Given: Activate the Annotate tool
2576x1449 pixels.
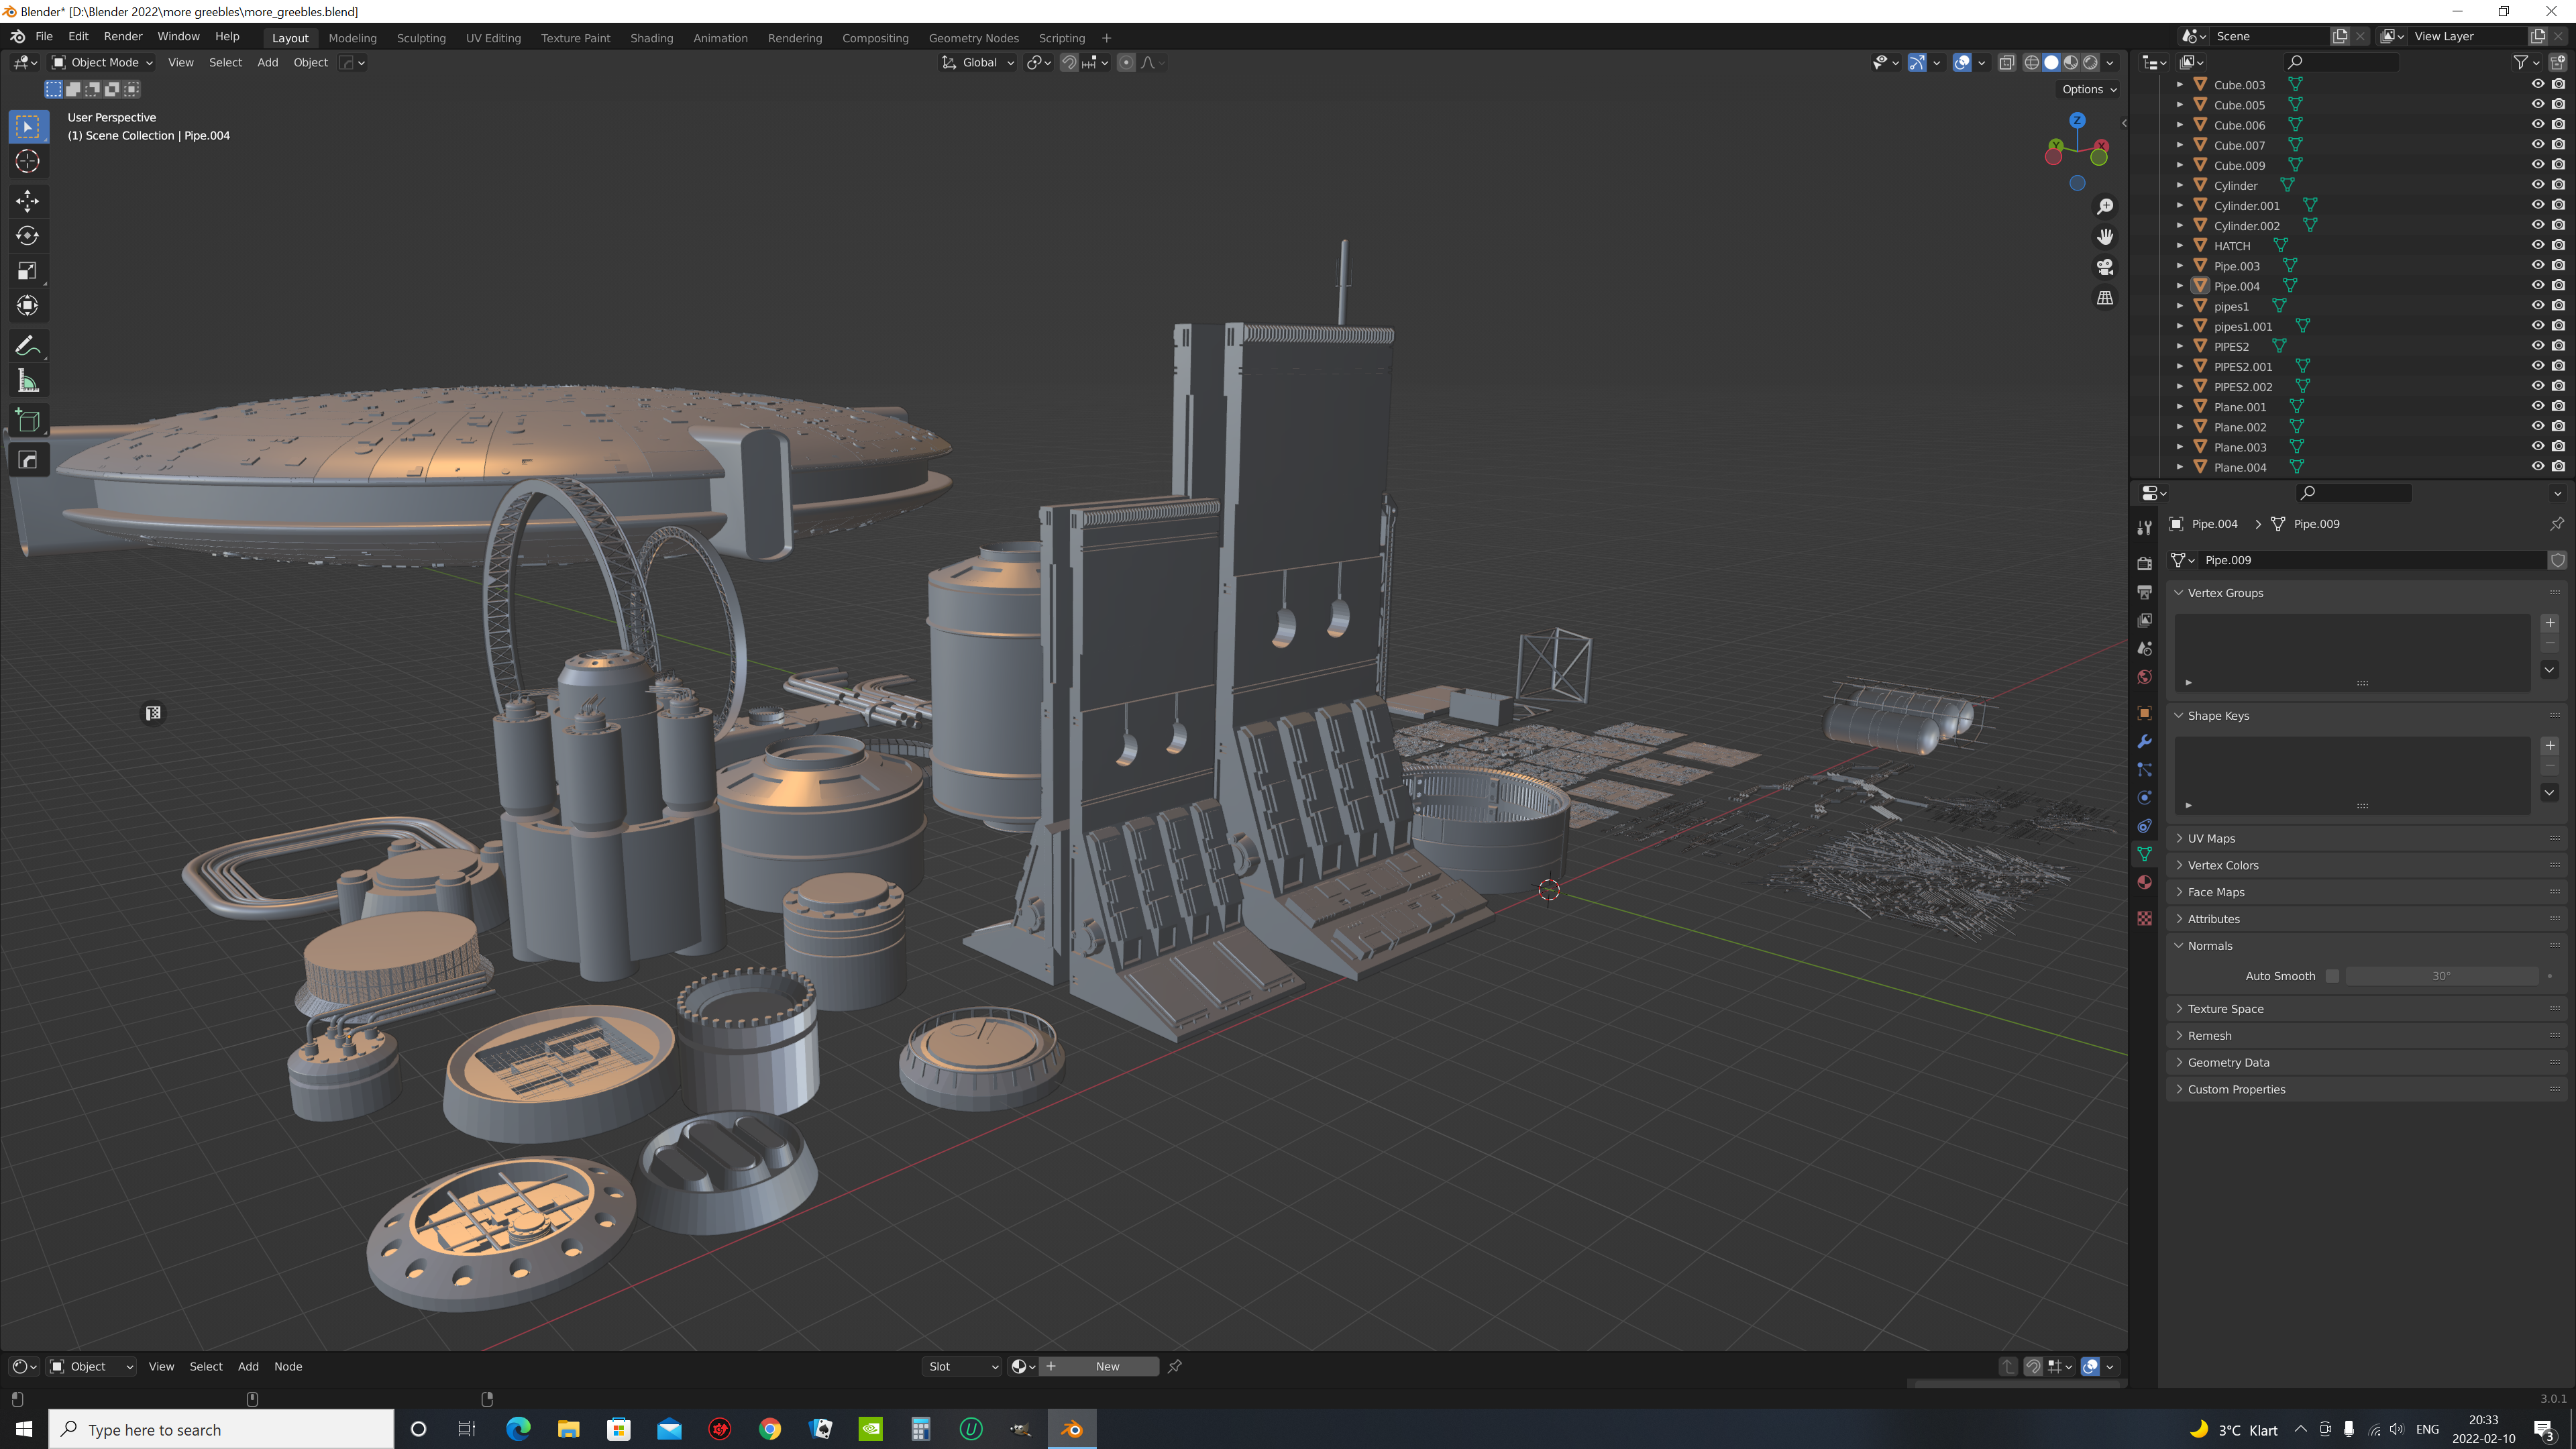Looking at the screenshot, I should point(27,345).
